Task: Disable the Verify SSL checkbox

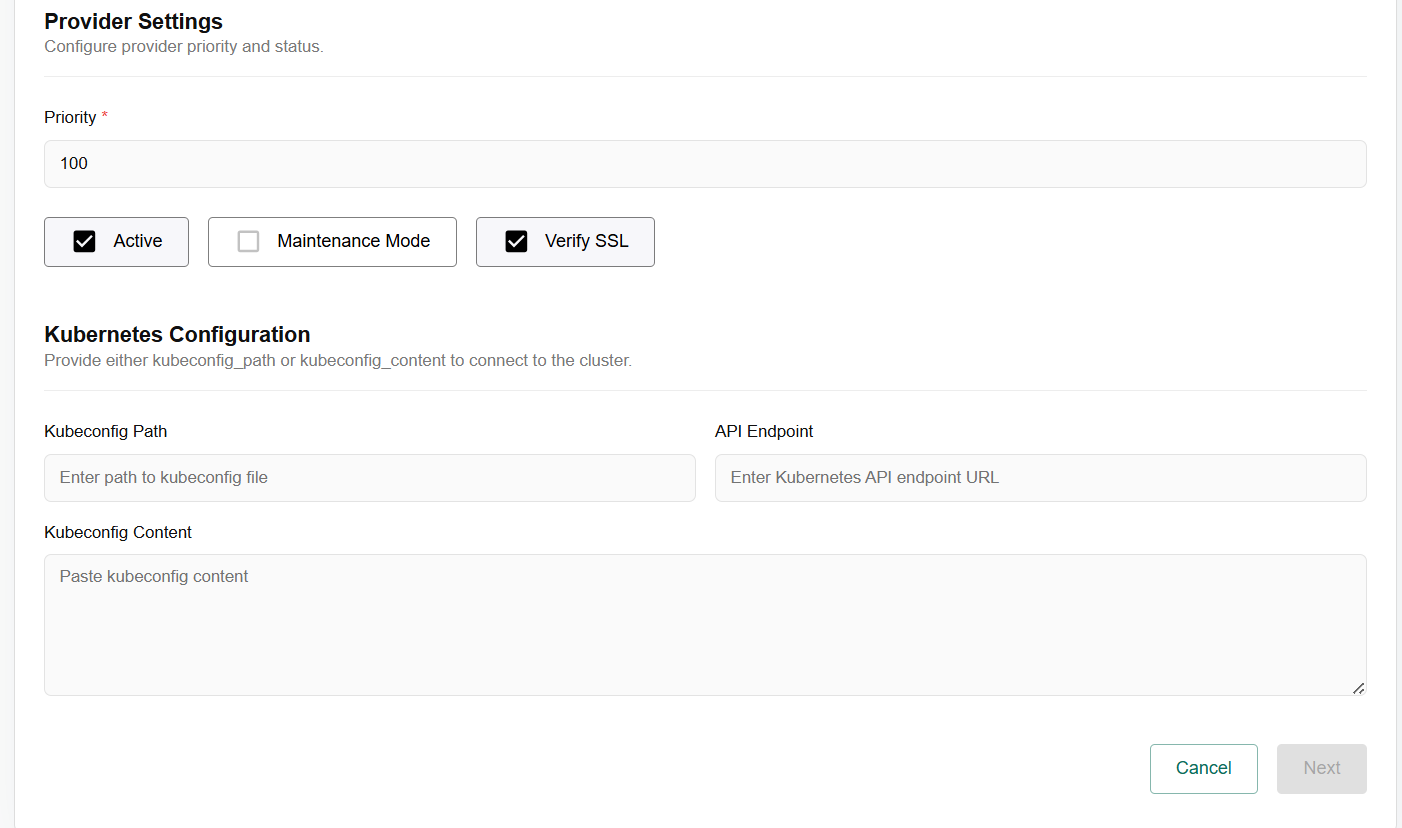Action: point(516,242)
